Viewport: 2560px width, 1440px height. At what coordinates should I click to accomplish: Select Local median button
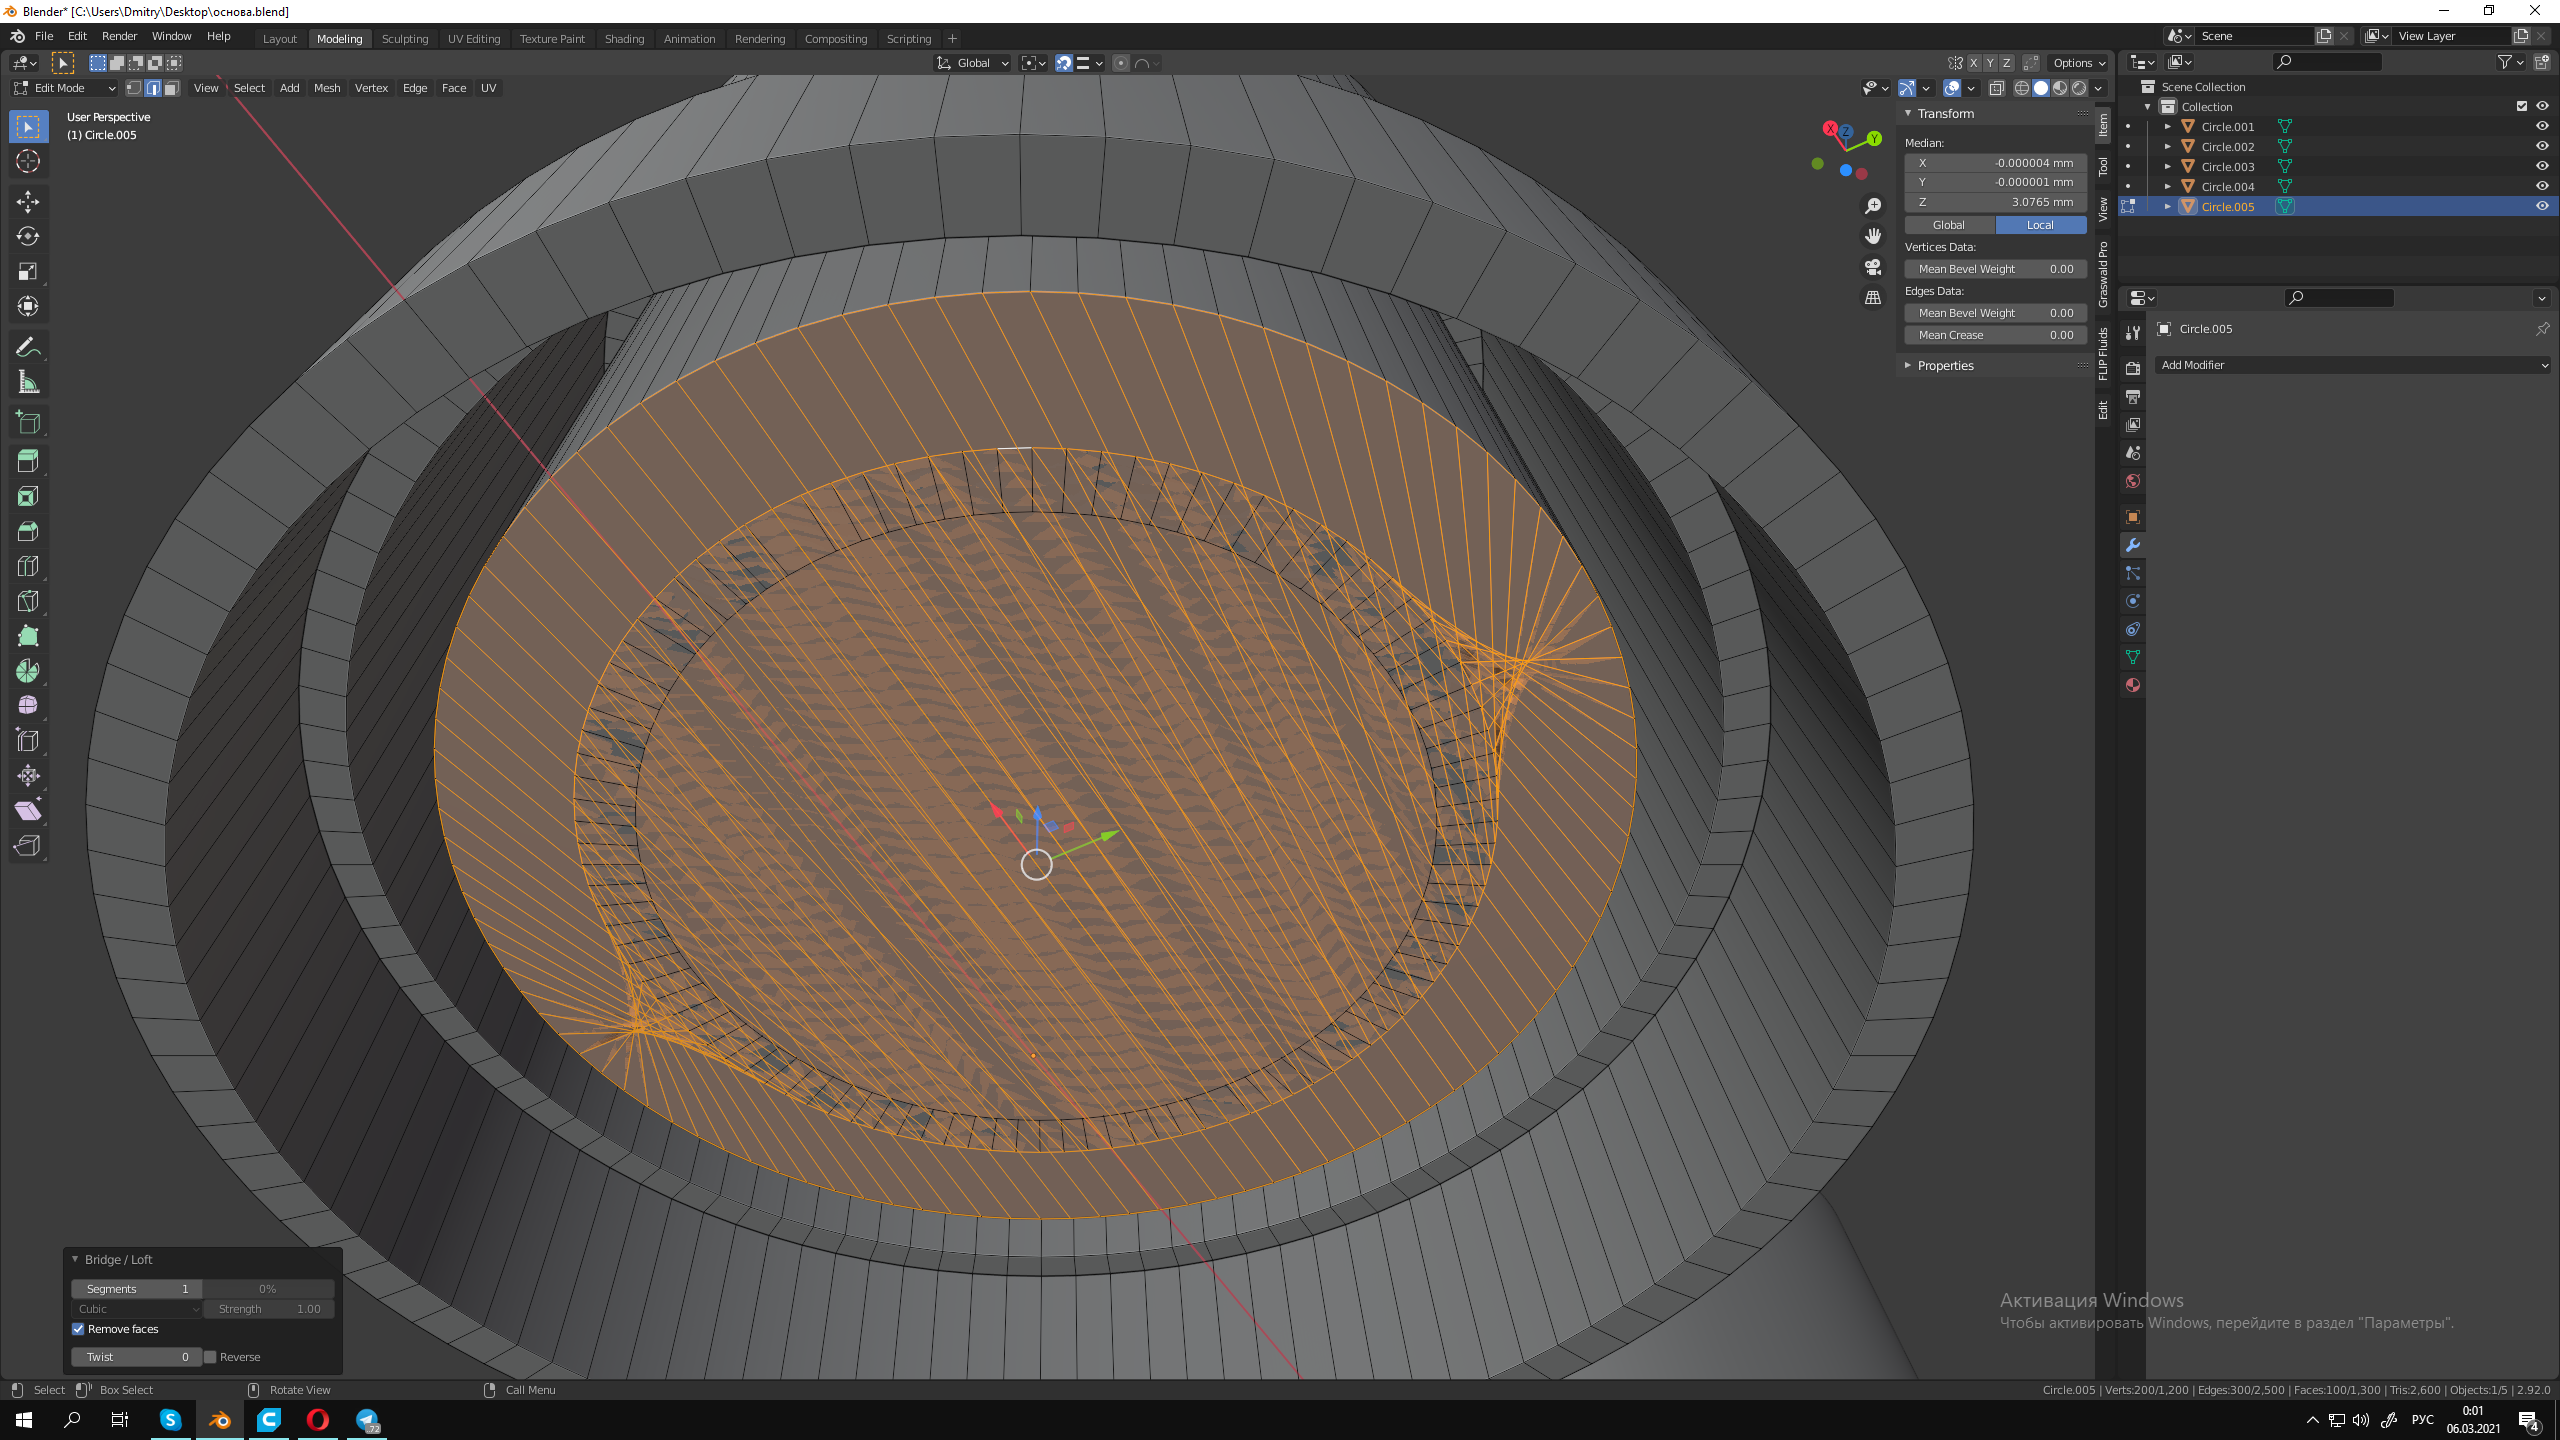tap(2041, 225)
